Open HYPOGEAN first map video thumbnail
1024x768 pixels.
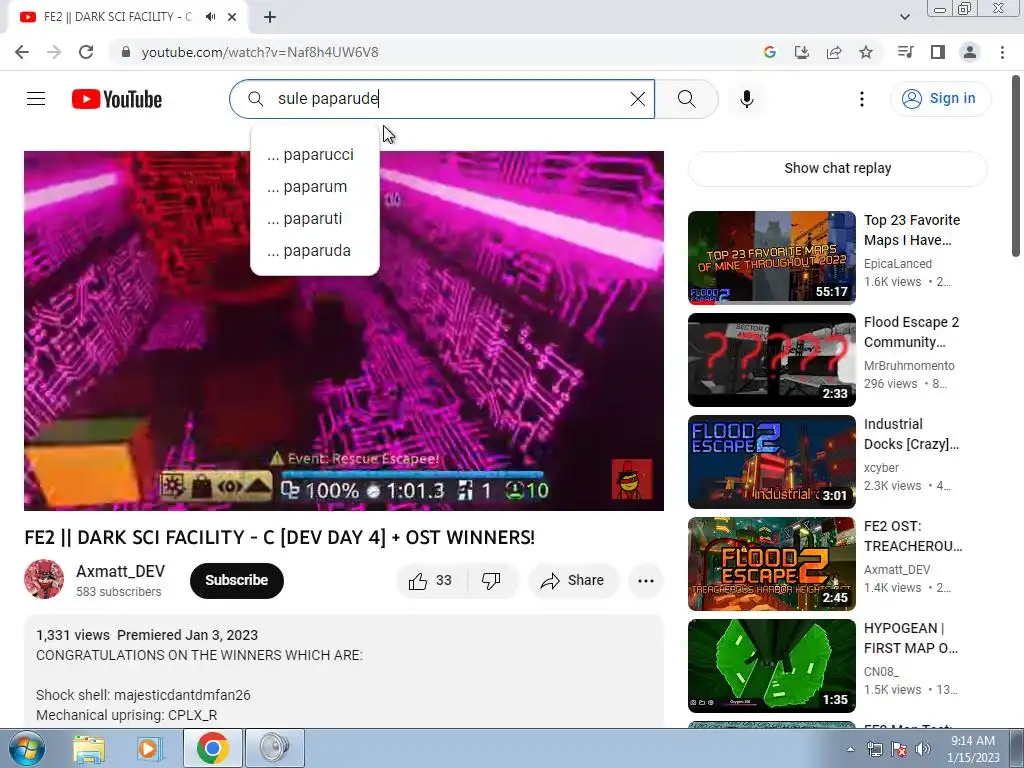click(771, 665)
